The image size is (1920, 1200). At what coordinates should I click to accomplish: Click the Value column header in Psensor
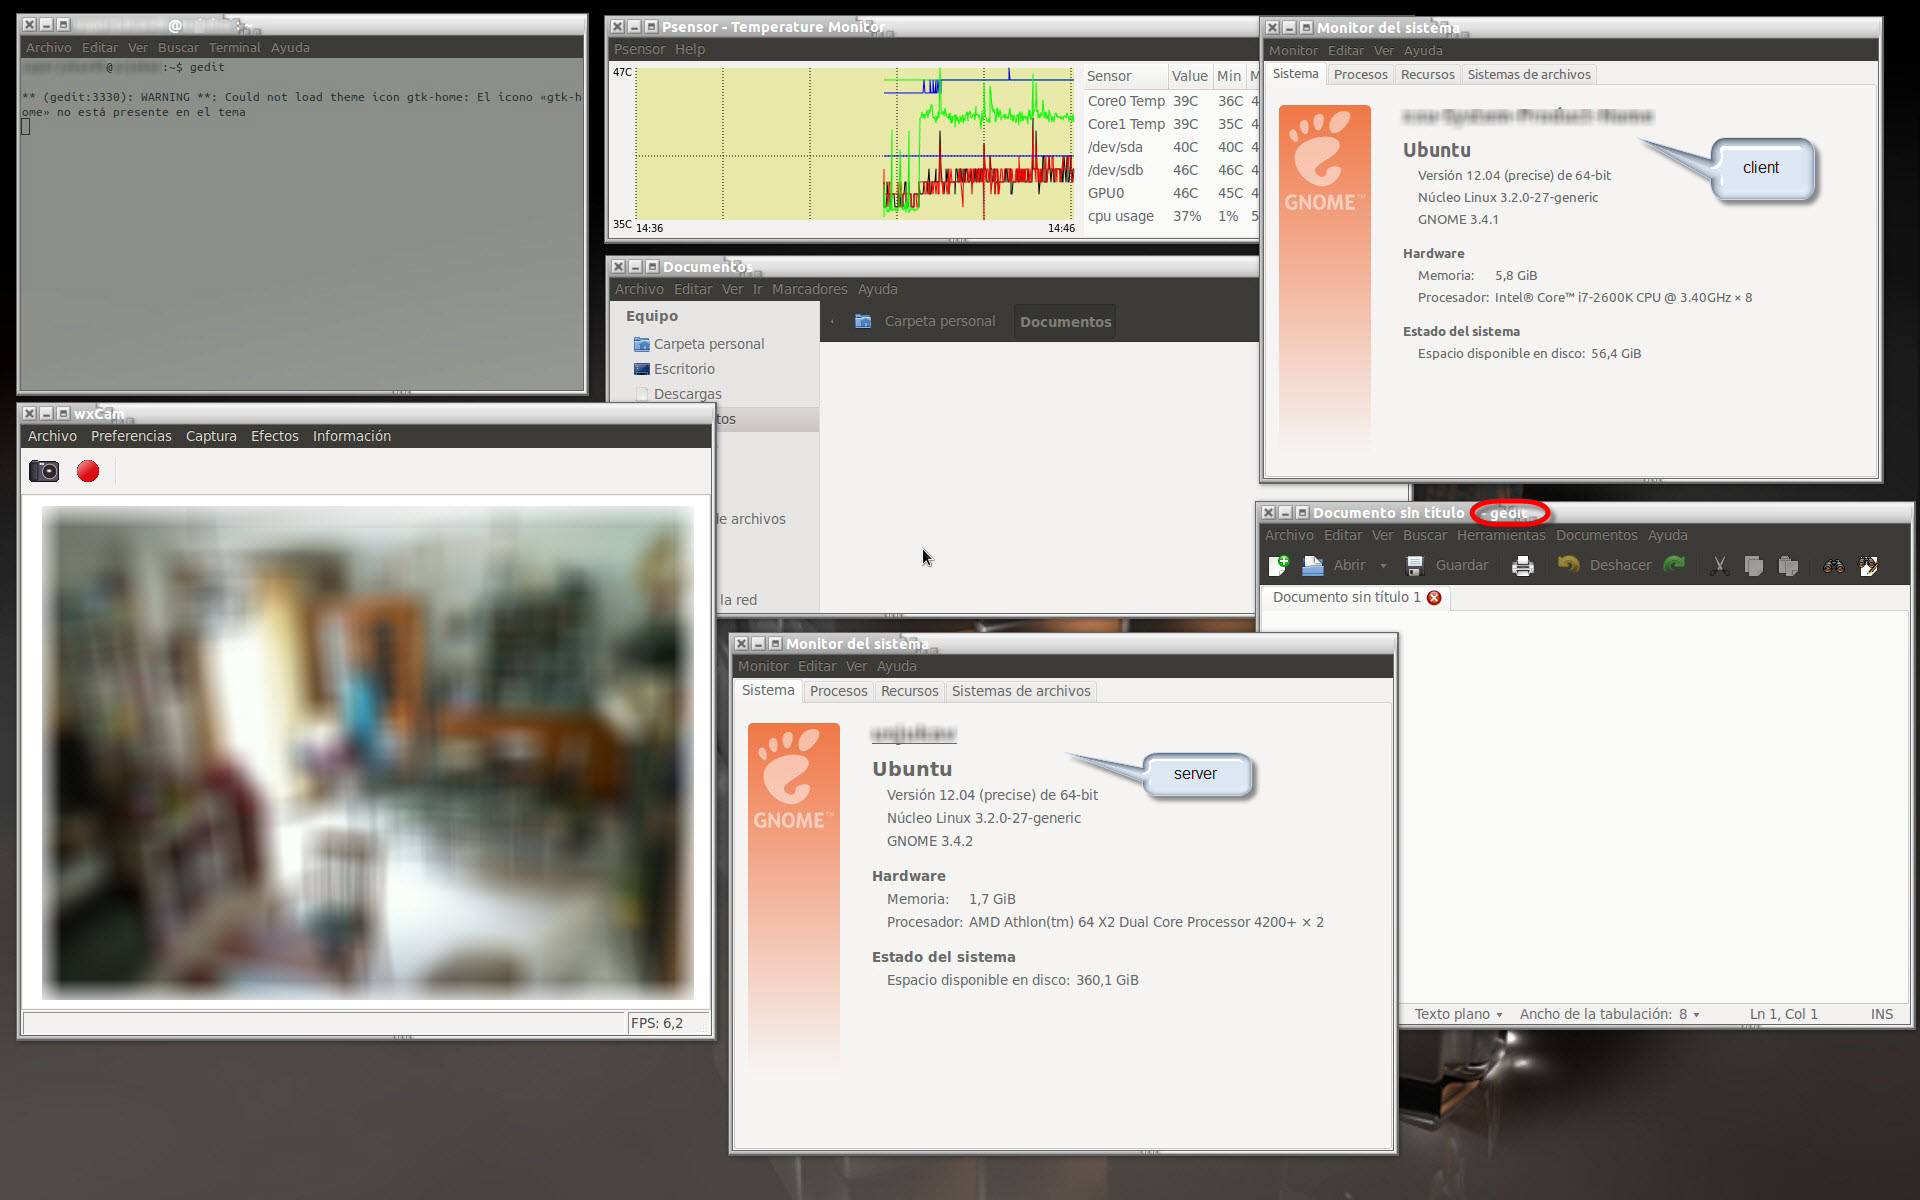tap(1189, 76)
